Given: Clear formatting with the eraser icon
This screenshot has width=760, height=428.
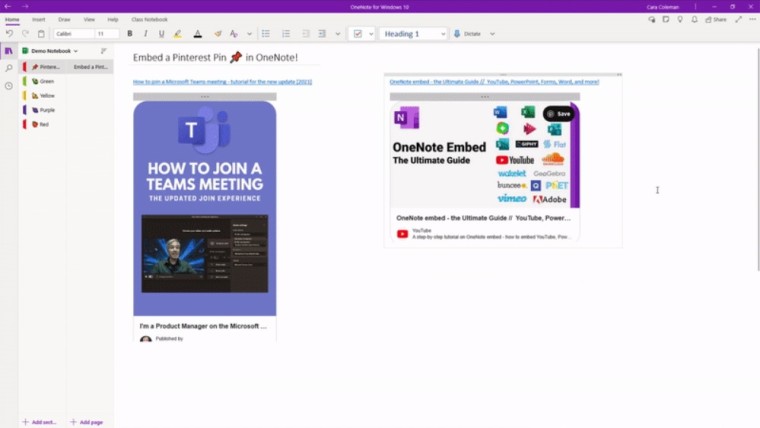Looking at the screenshot, I should pos(218,33).
